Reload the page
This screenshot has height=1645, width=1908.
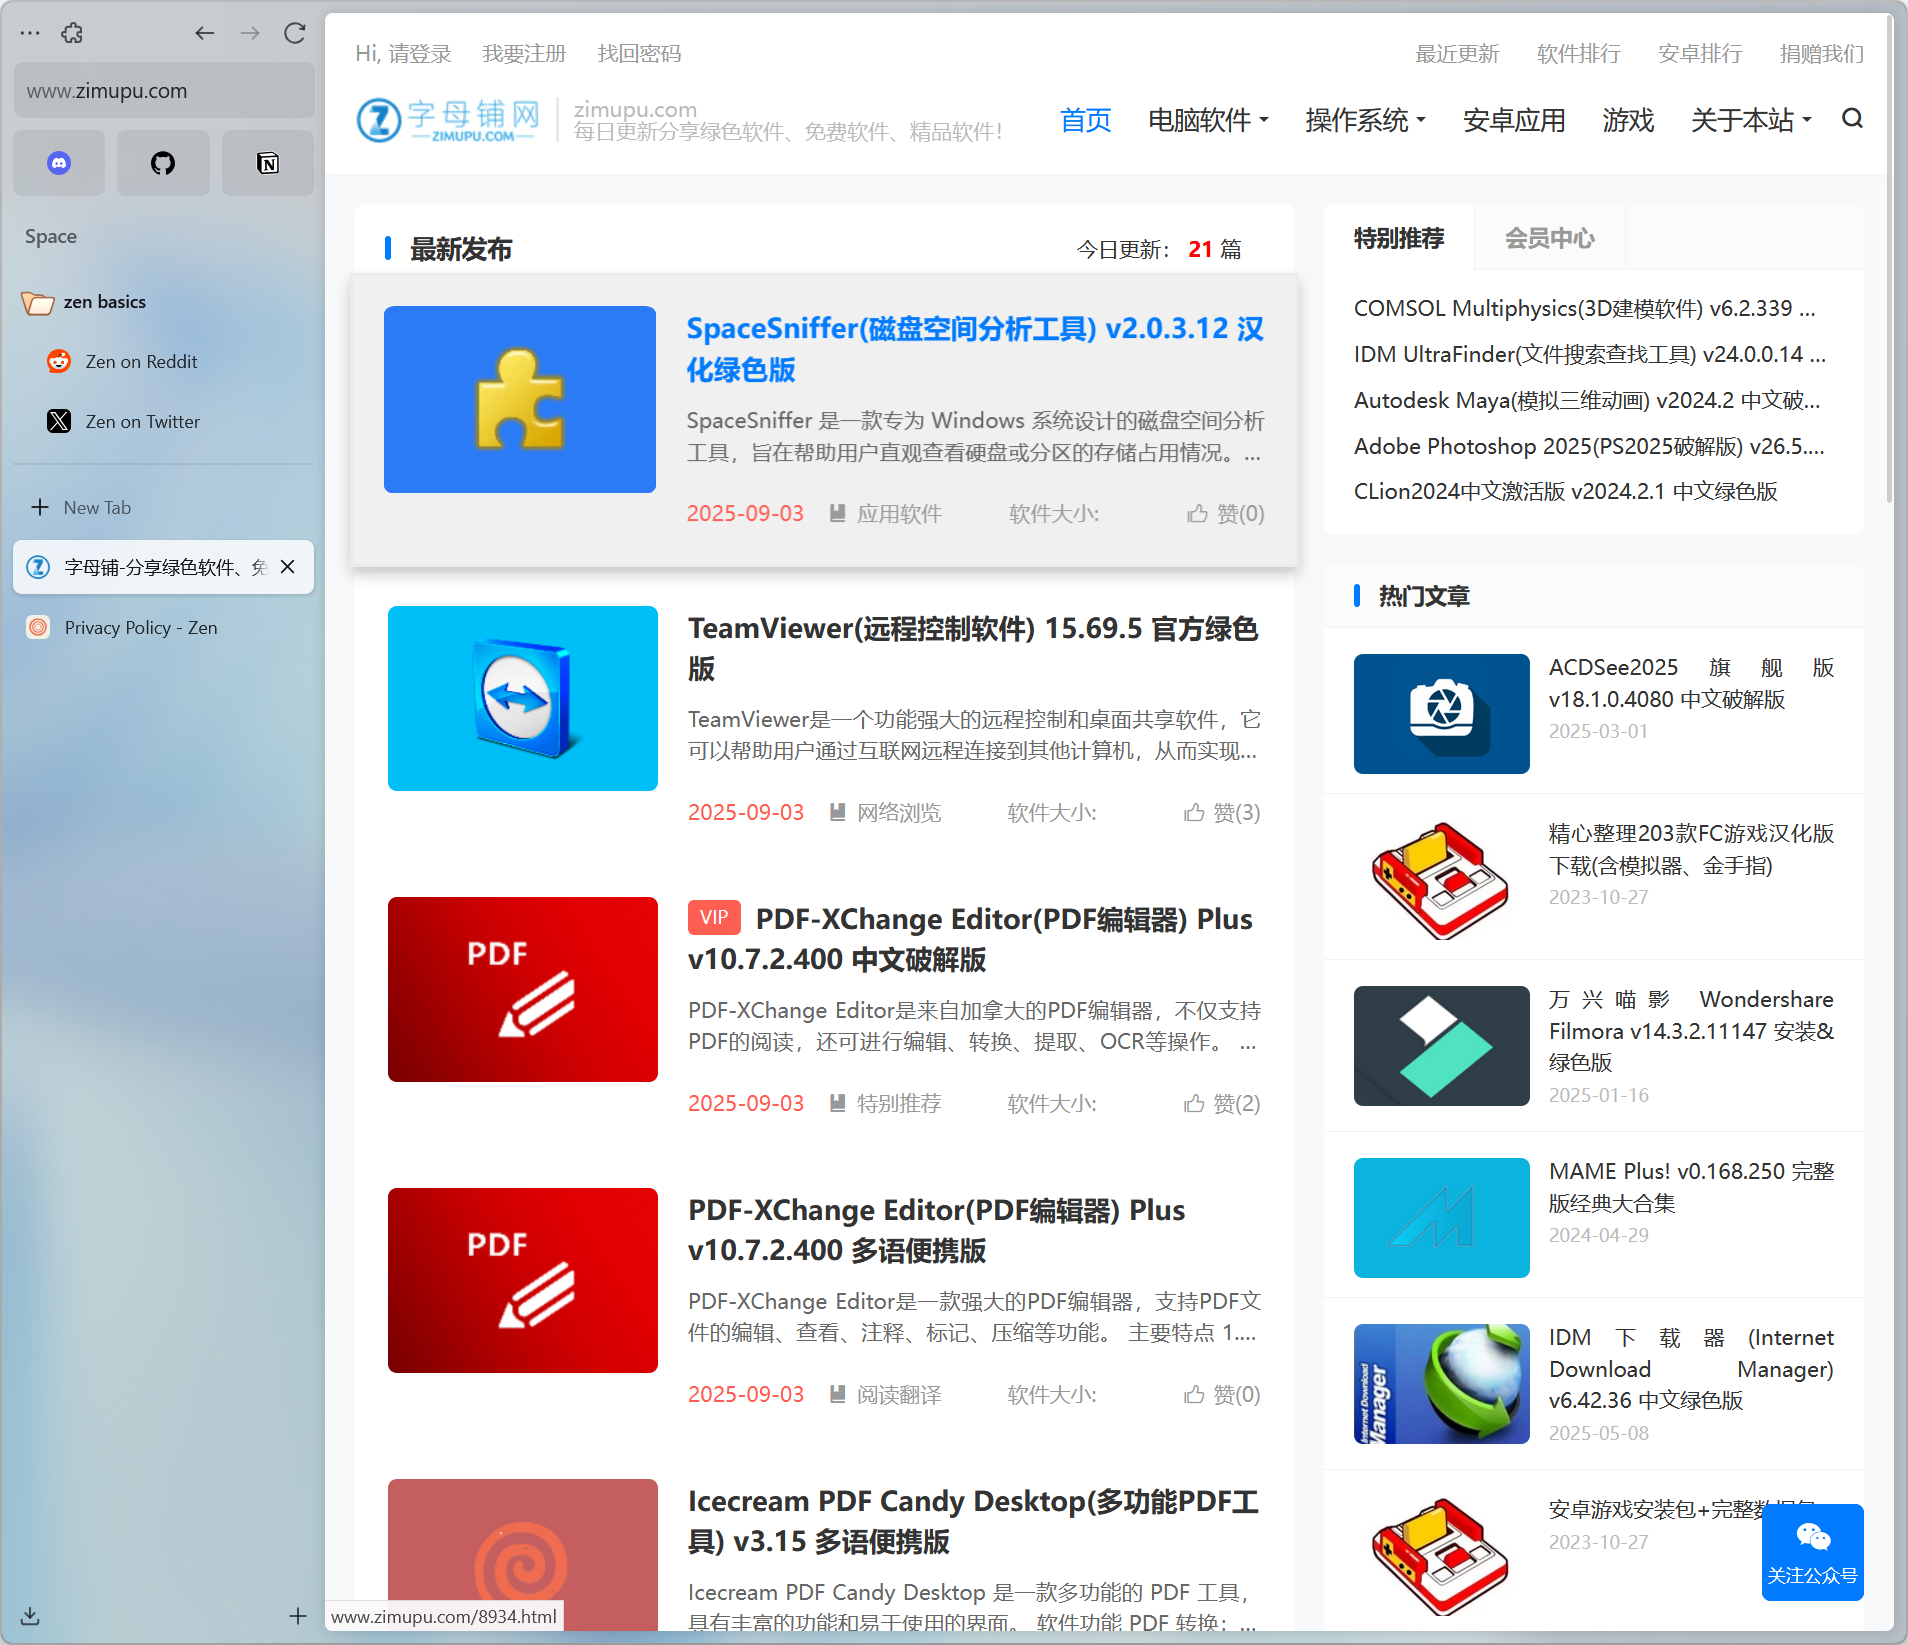(294, 33)
